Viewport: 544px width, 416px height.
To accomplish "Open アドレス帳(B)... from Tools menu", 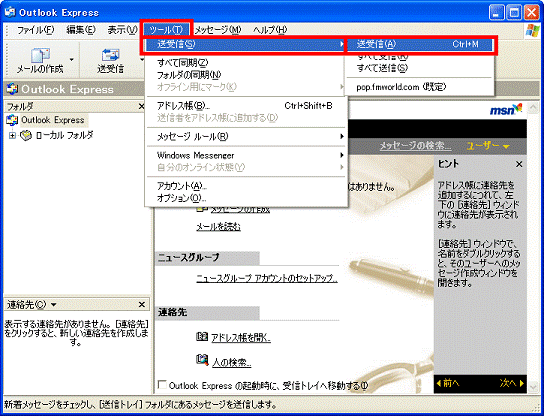I will [246, 105].
